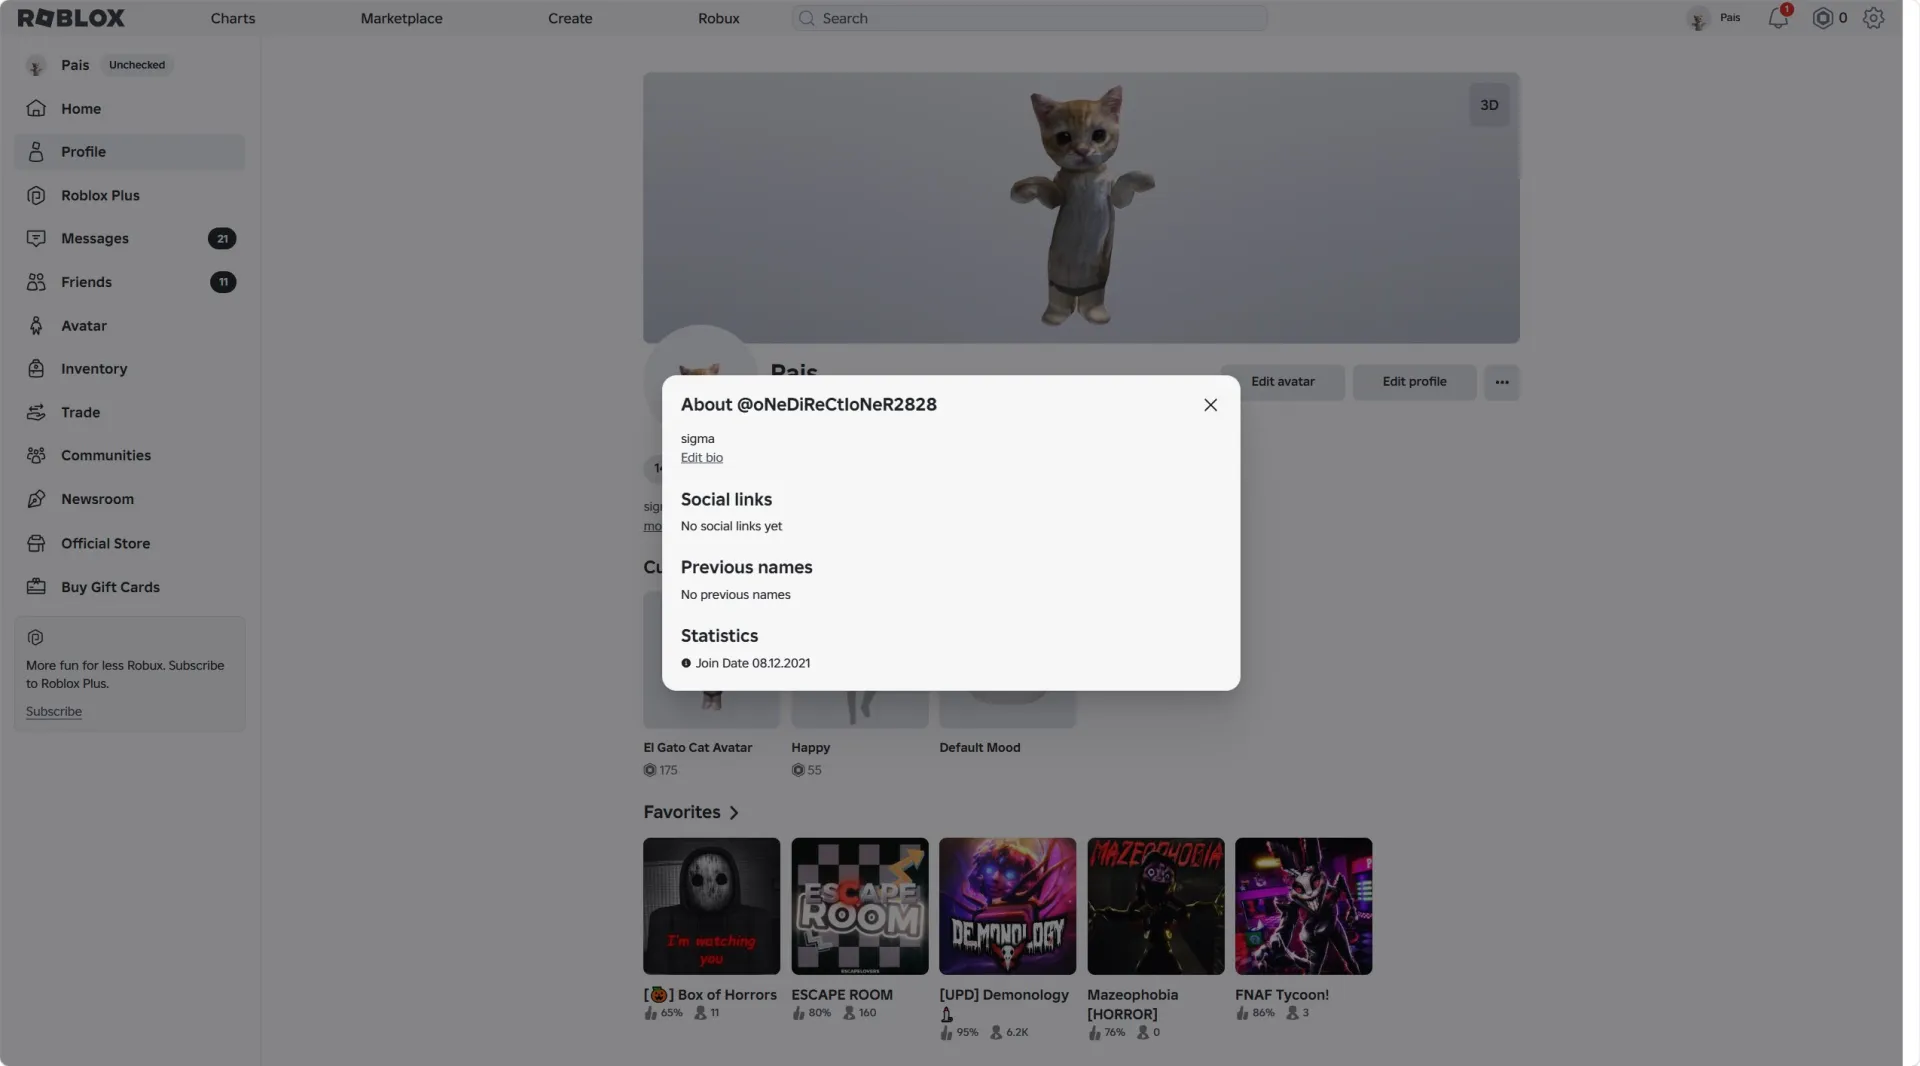
Task: Open Buy Gift Cards in sidebar
Action: [130, 587]
